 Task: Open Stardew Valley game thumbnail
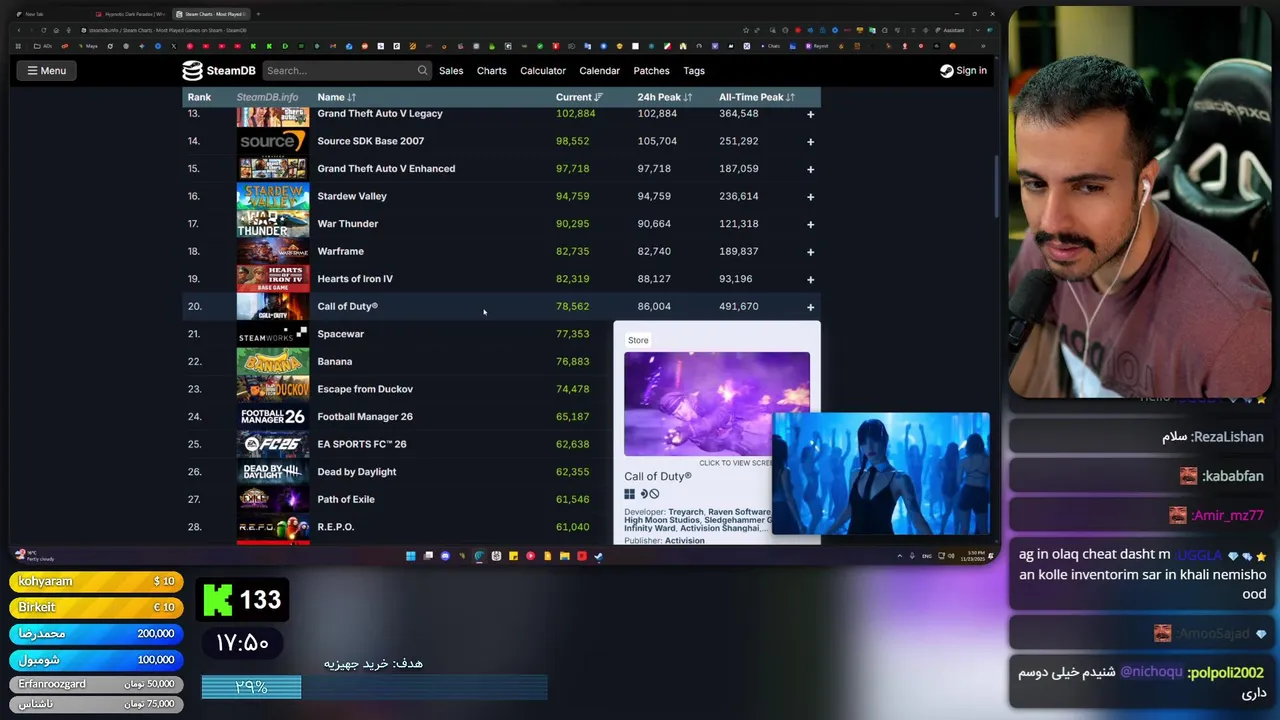(x=273, y=196)
